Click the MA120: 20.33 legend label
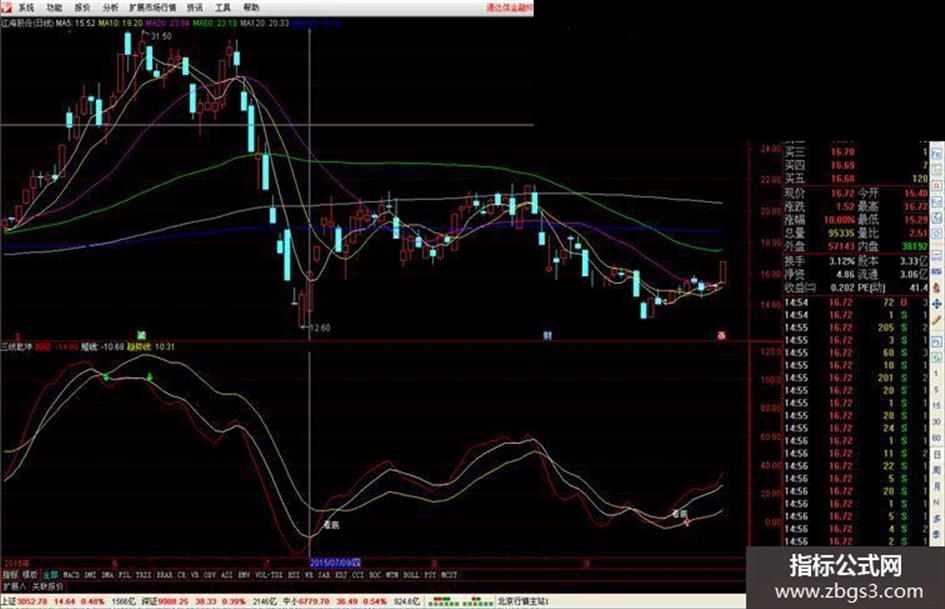945x609 pixels. [x=265, y=23]
